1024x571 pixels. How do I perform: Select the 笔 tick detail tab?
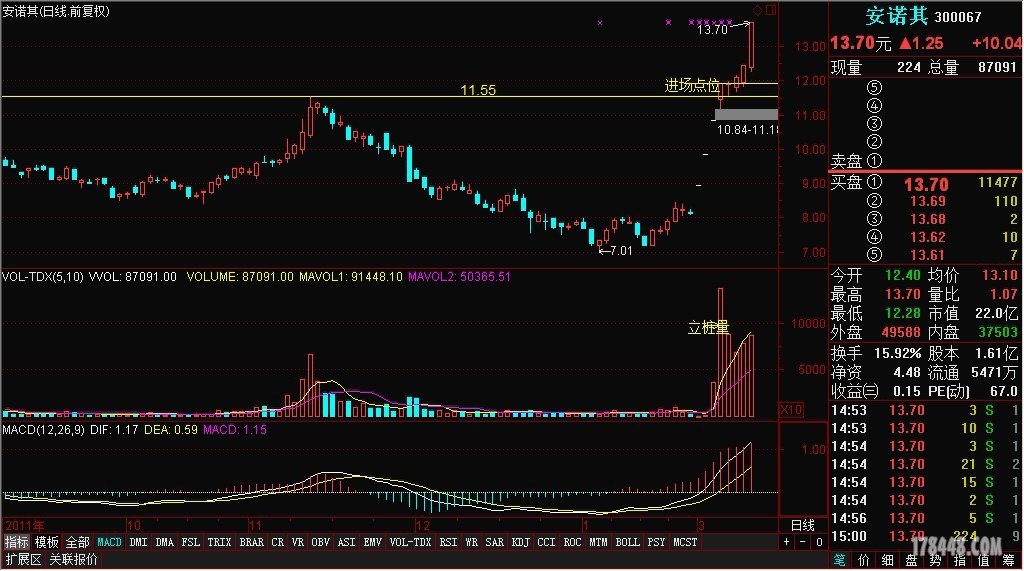[x=839, y=560]
